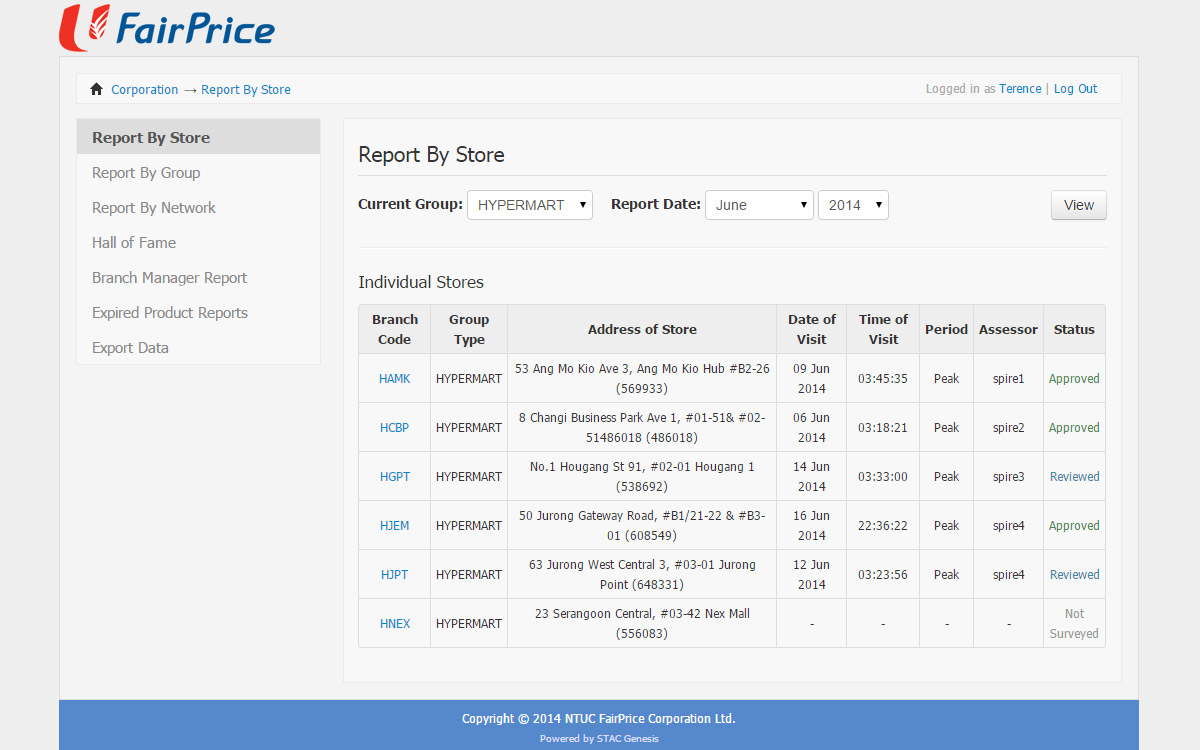Click the Individual Stores heading
1200x750 pixels.
421,282
